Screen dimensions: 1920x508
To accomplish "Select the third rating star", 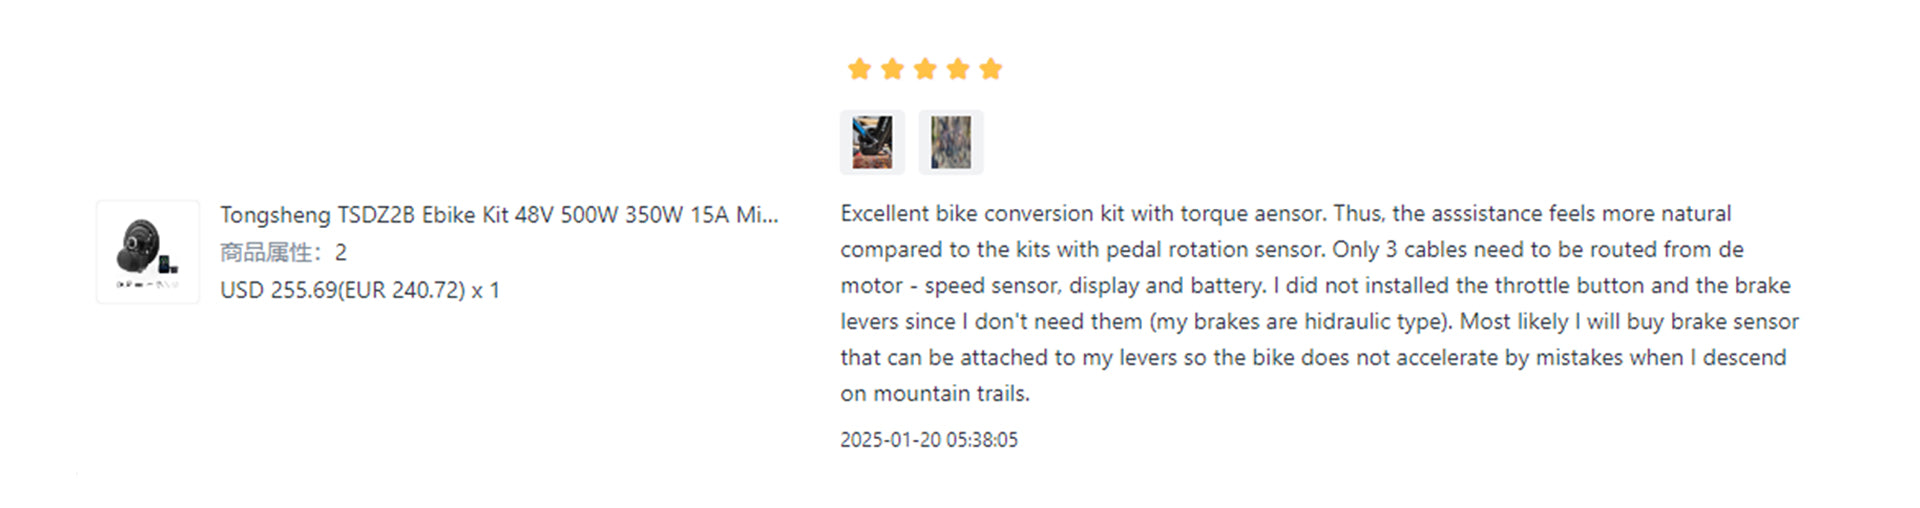I will pos(925,69).
